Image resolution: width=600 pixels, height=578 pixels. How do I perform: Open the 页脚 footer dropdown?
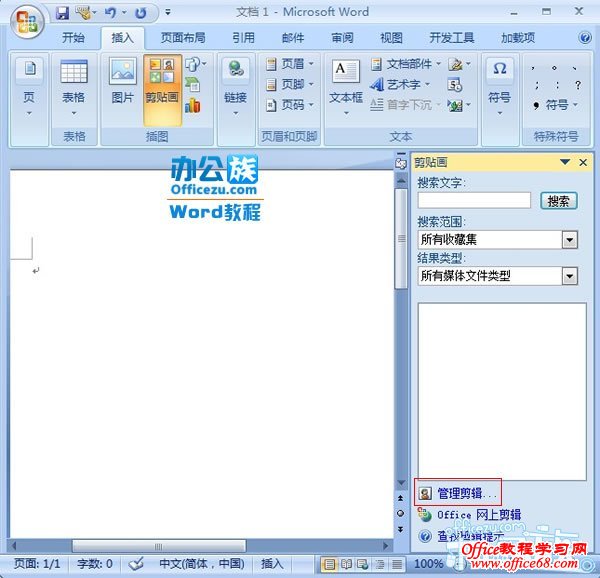tap(290, 84)
